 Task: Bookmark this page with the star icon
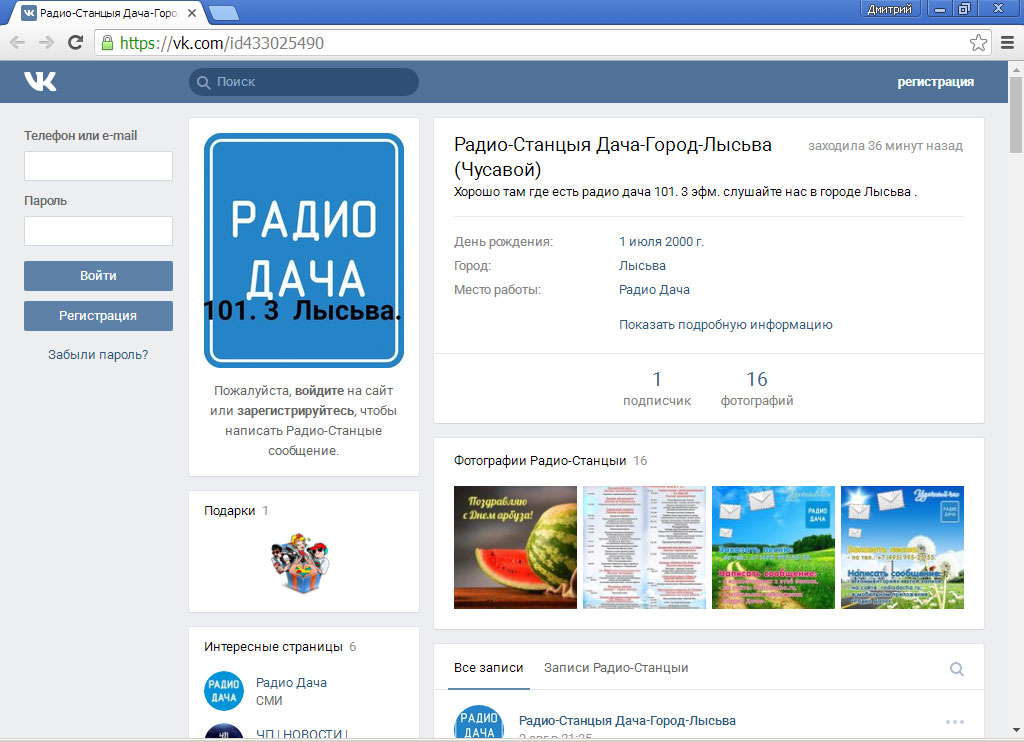978,43
